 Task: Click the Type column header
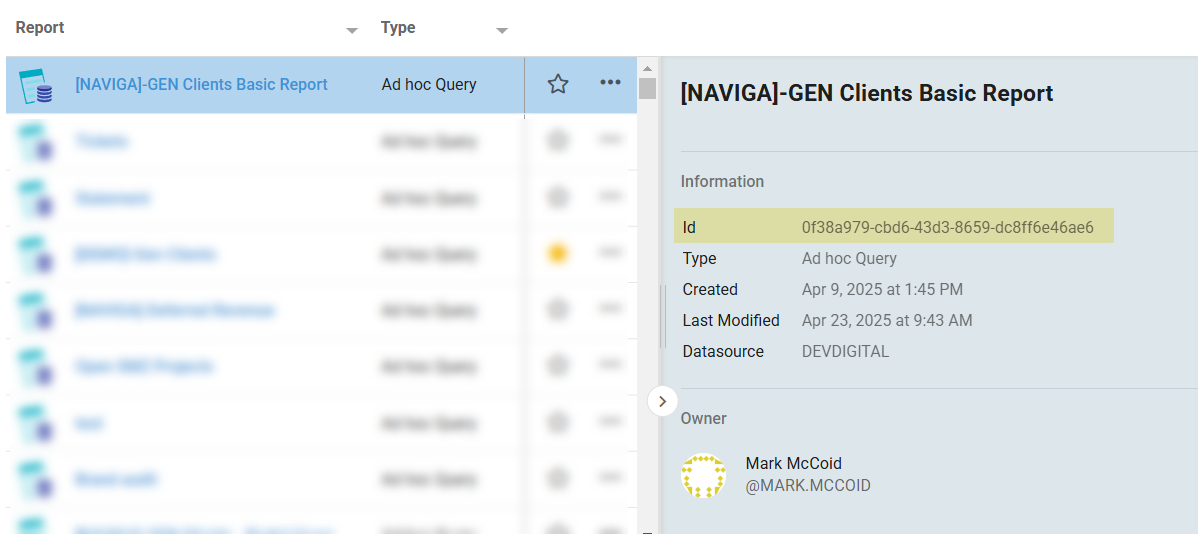tap(398, 28)
